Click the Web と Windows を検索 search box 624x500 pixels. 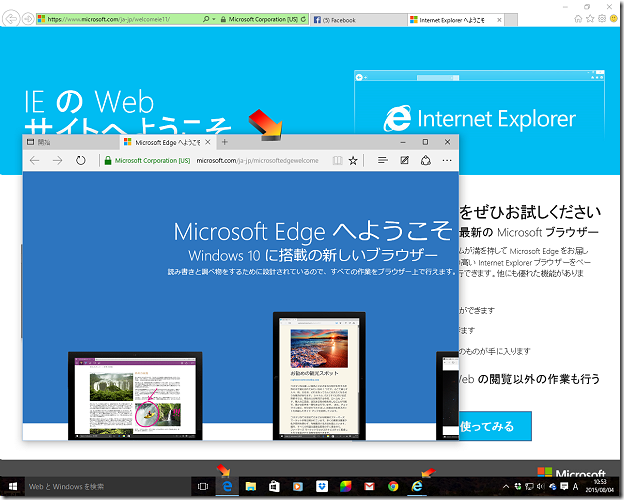(107, 486)
